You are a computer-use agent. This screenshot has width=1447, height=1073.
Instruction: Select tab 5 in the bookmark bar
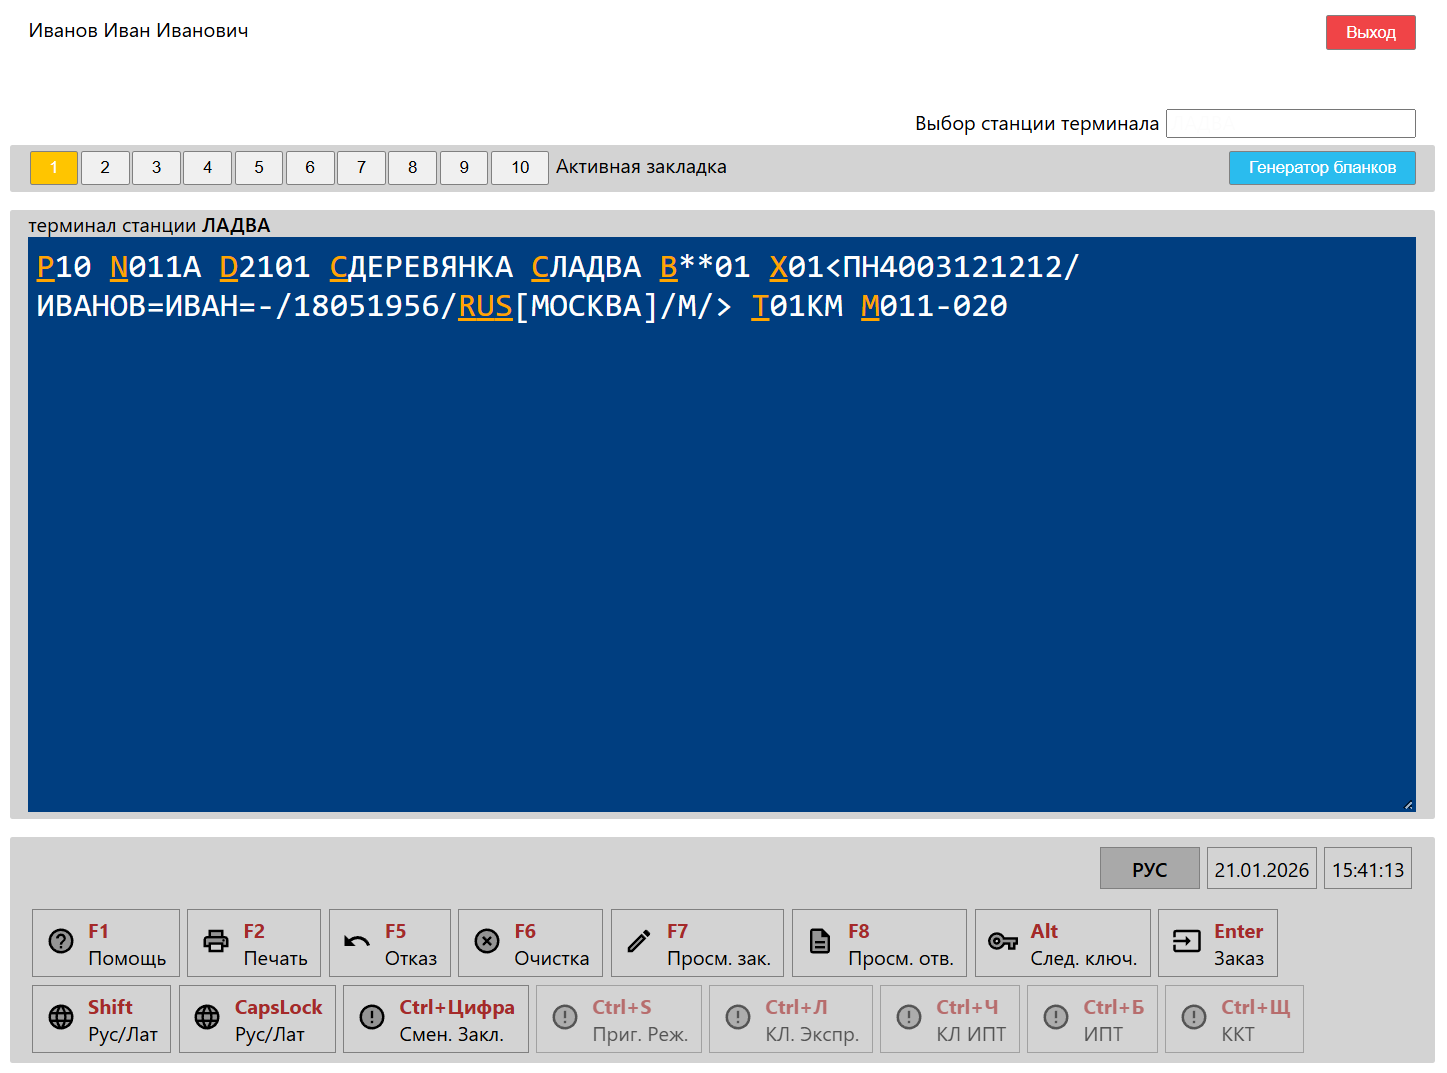click(259, 168)
